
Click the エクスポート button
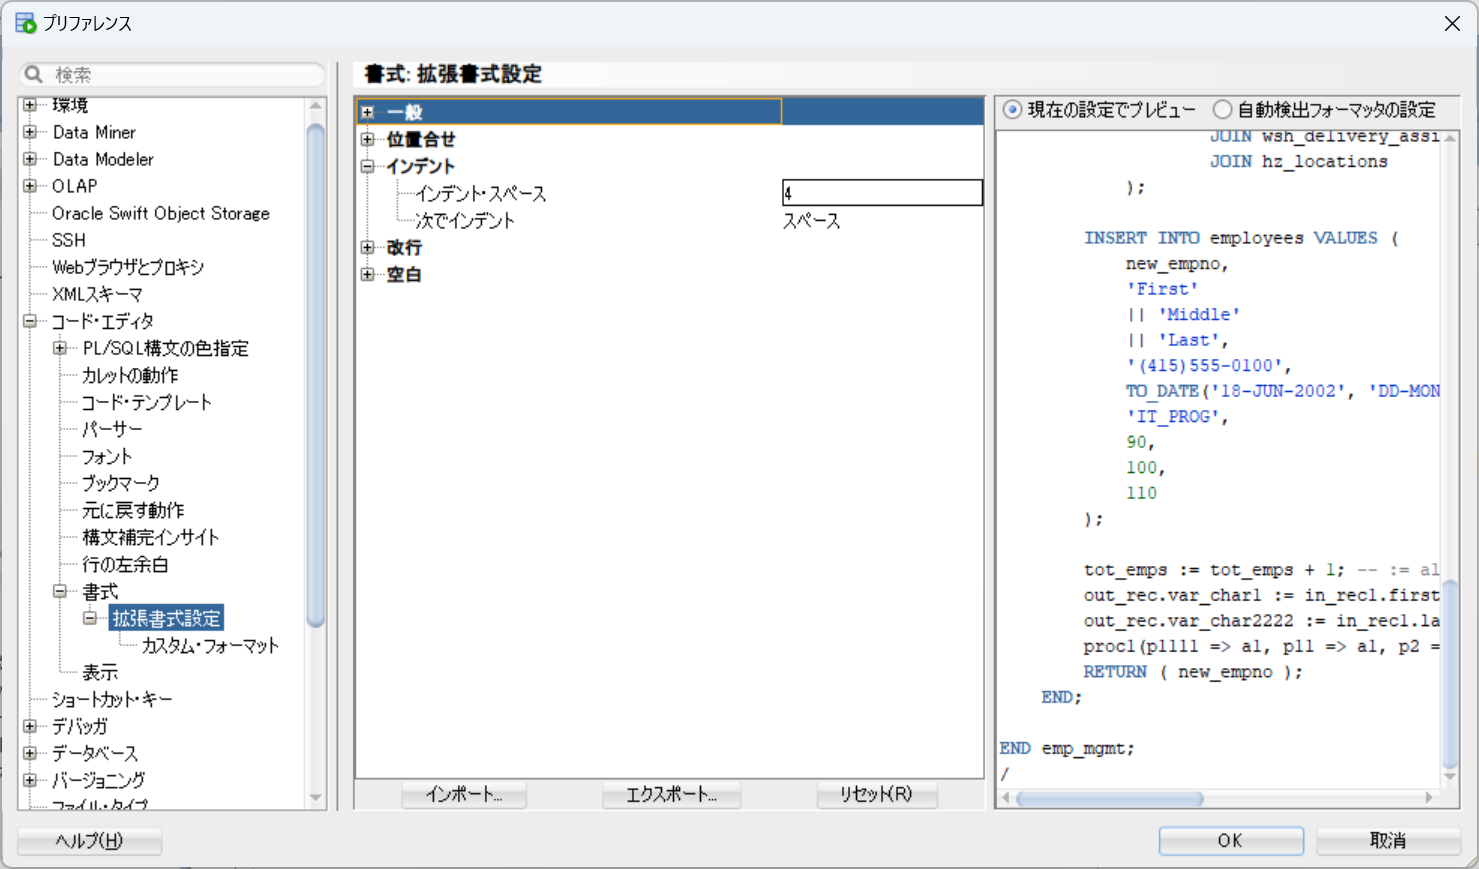[671, 794]
